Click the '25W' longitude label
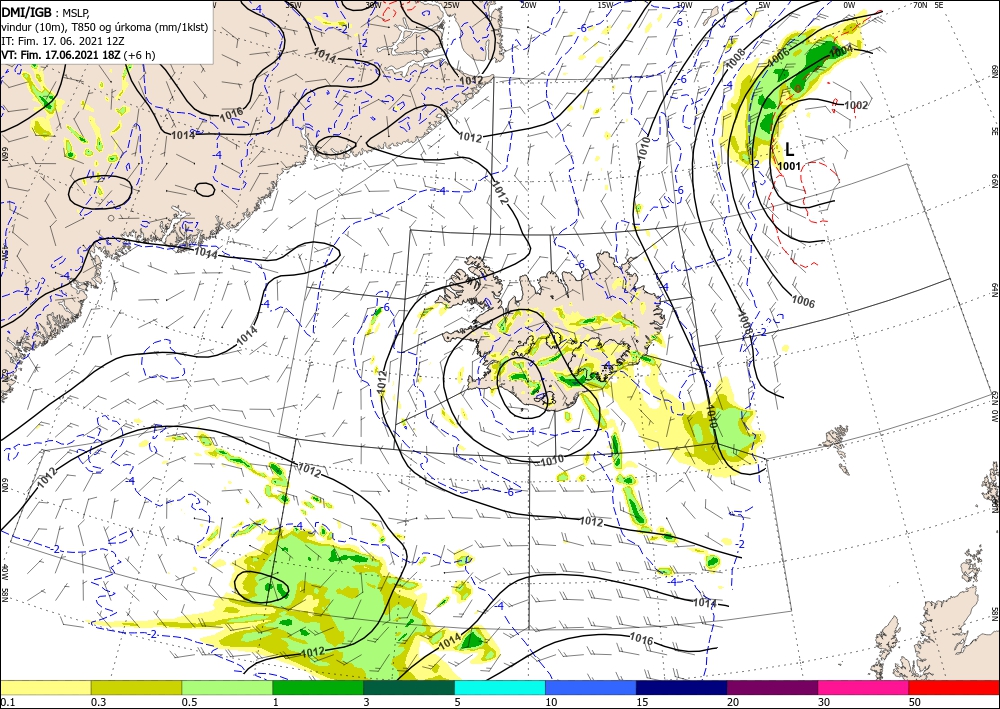 (450, 5)
